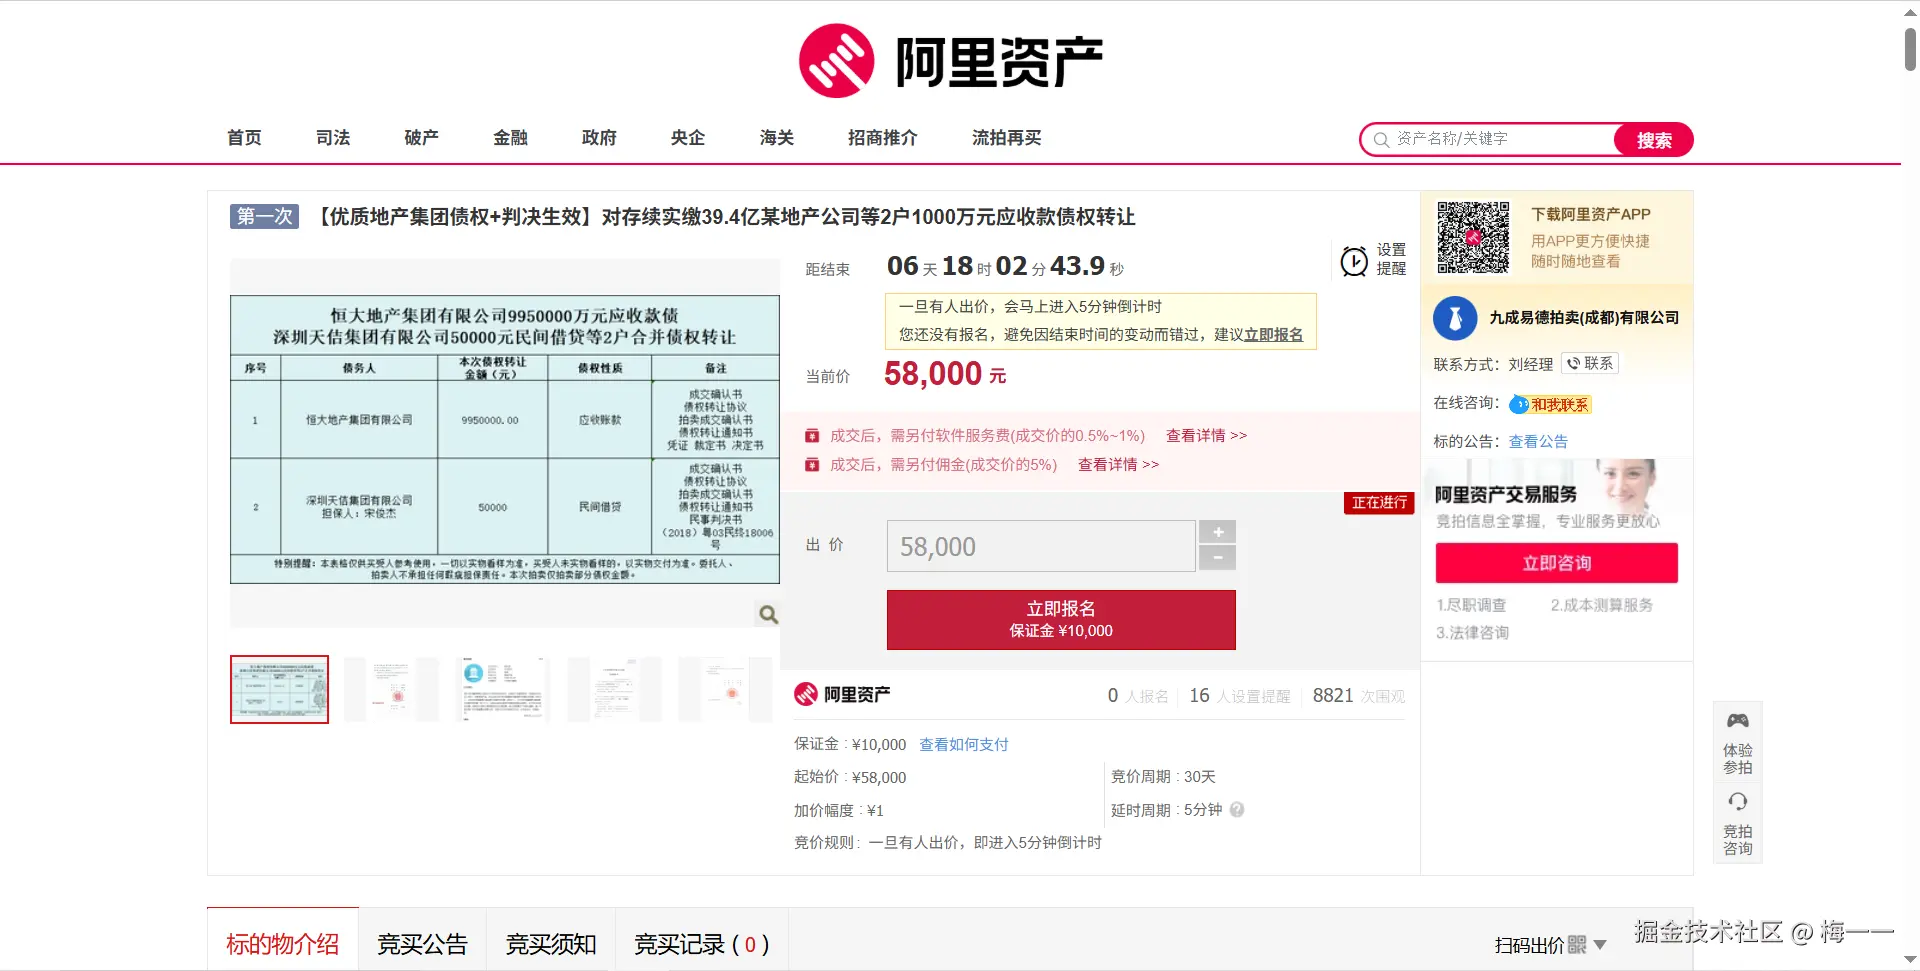Click the question mark icon next to 延时周期
Image resolution: width=1920 pixels, height=971 pixels.
pyautogui.click(x=1237, y=810)
